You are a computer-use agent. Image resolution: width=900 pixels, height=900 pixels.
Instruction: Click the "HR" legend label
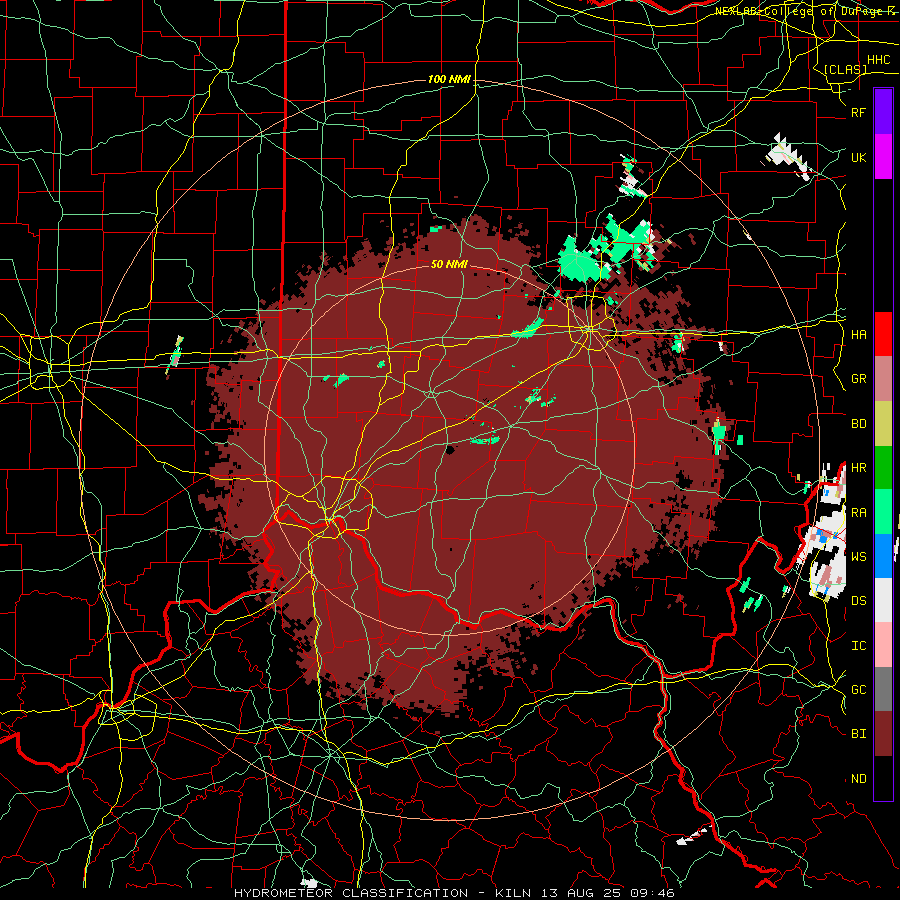tap(858, 468)
